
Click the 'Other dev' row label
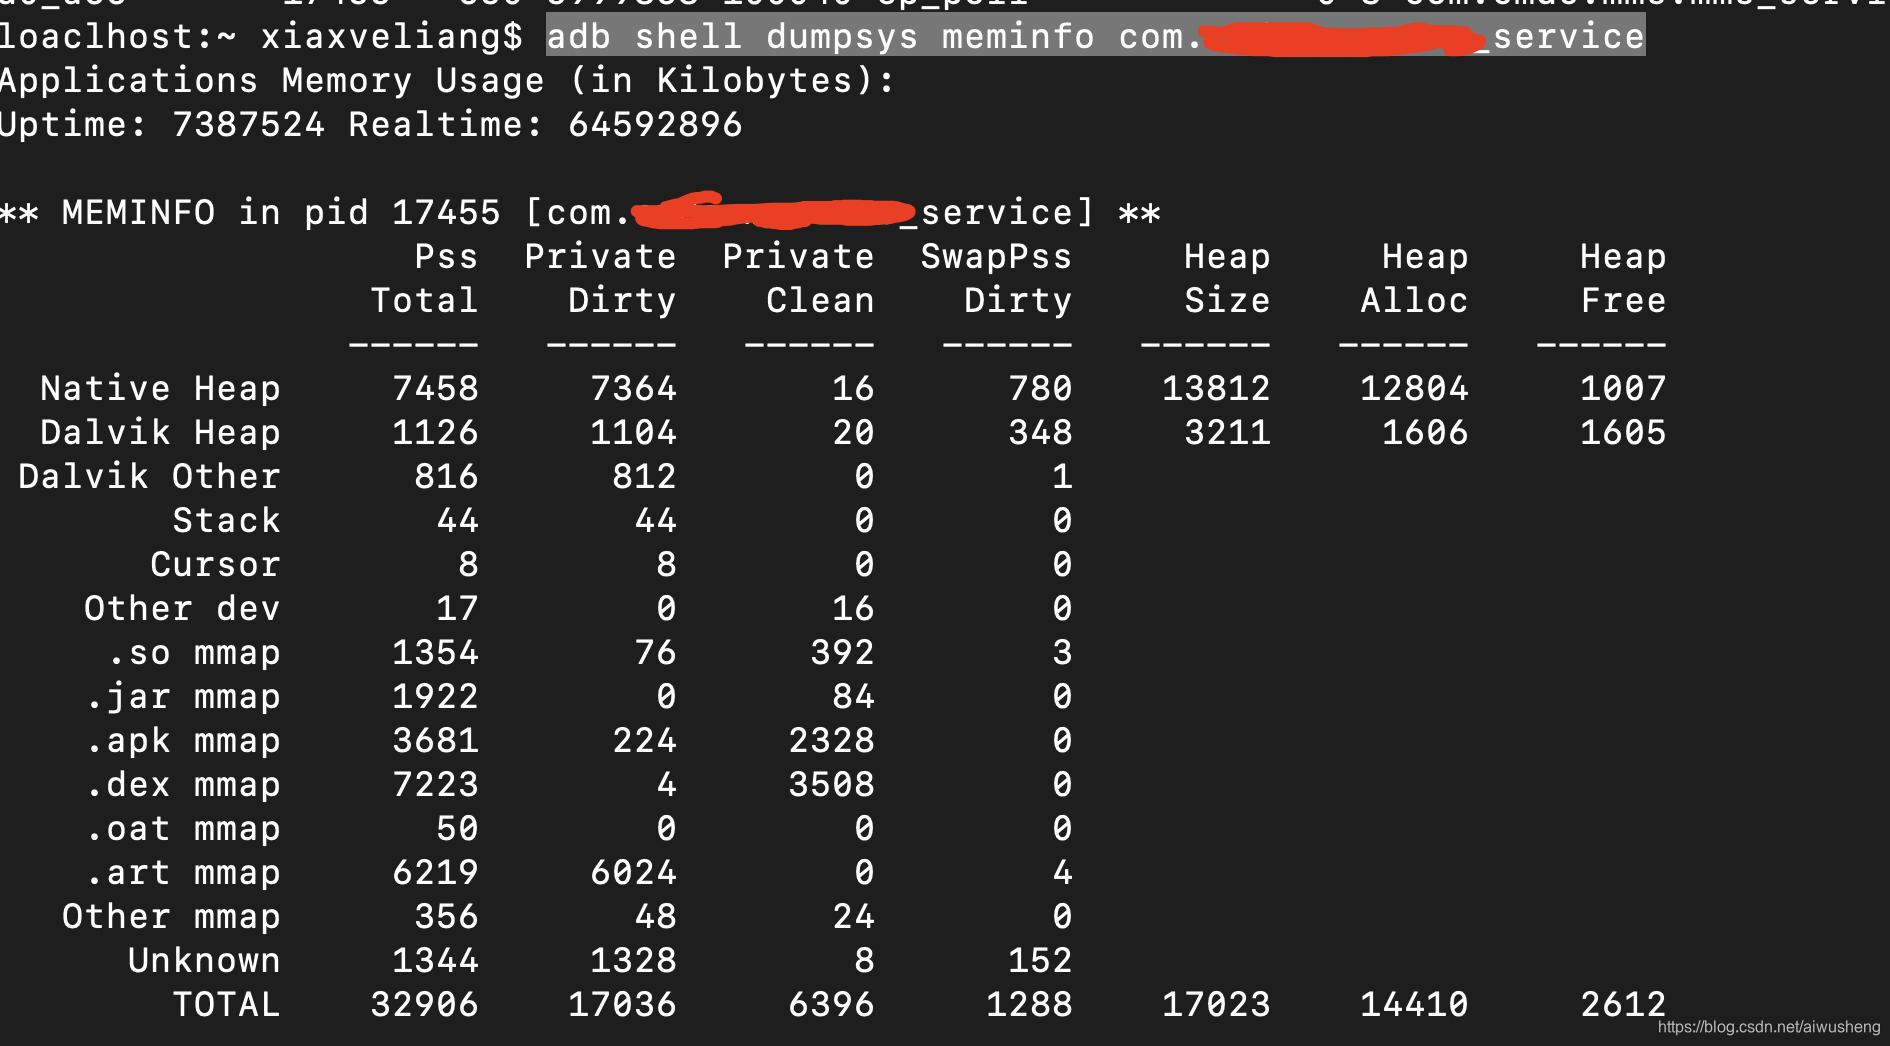(x=183, y=609)
